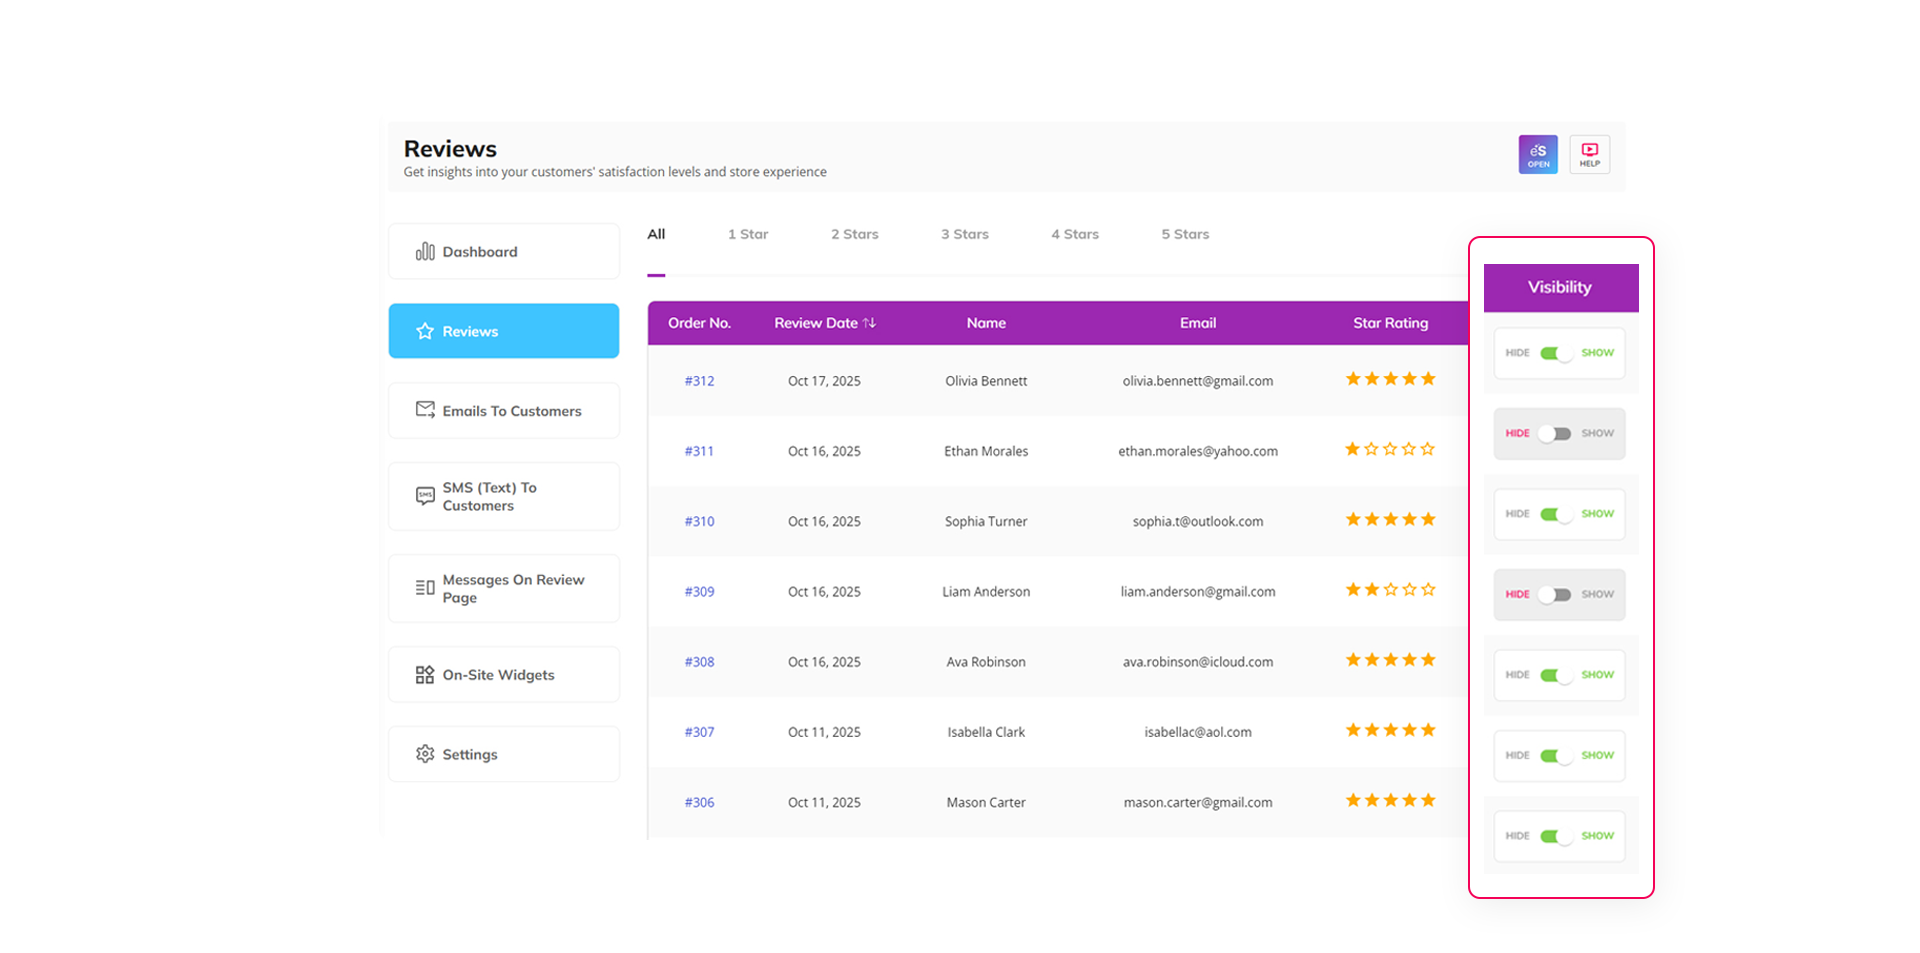Image resolution: width=1920 pixels, height=953 pixels.
Task: Click the SMS speech-bubble icon
Action: click(425, 496)
